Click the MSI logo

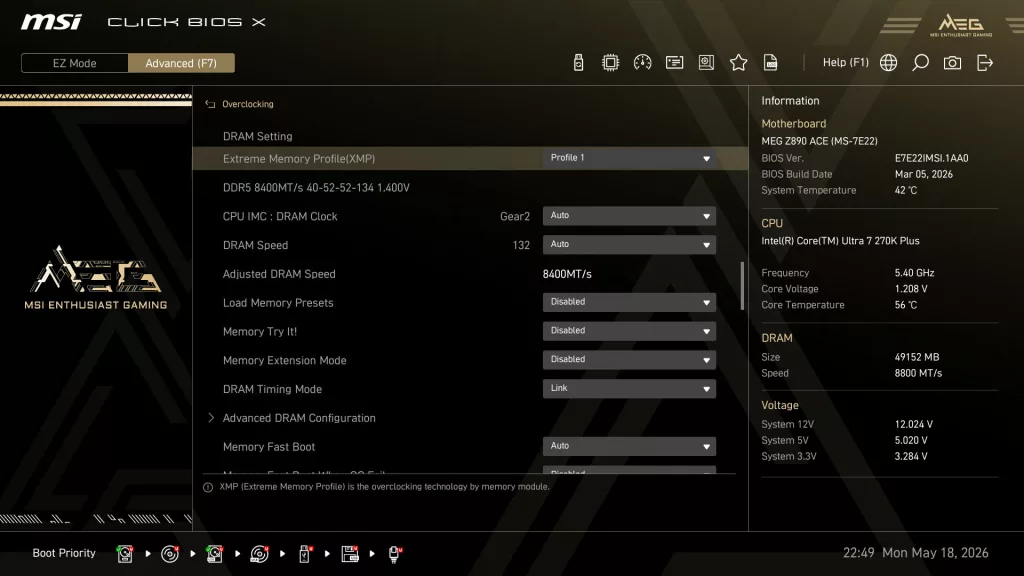(x=51, y=22)
